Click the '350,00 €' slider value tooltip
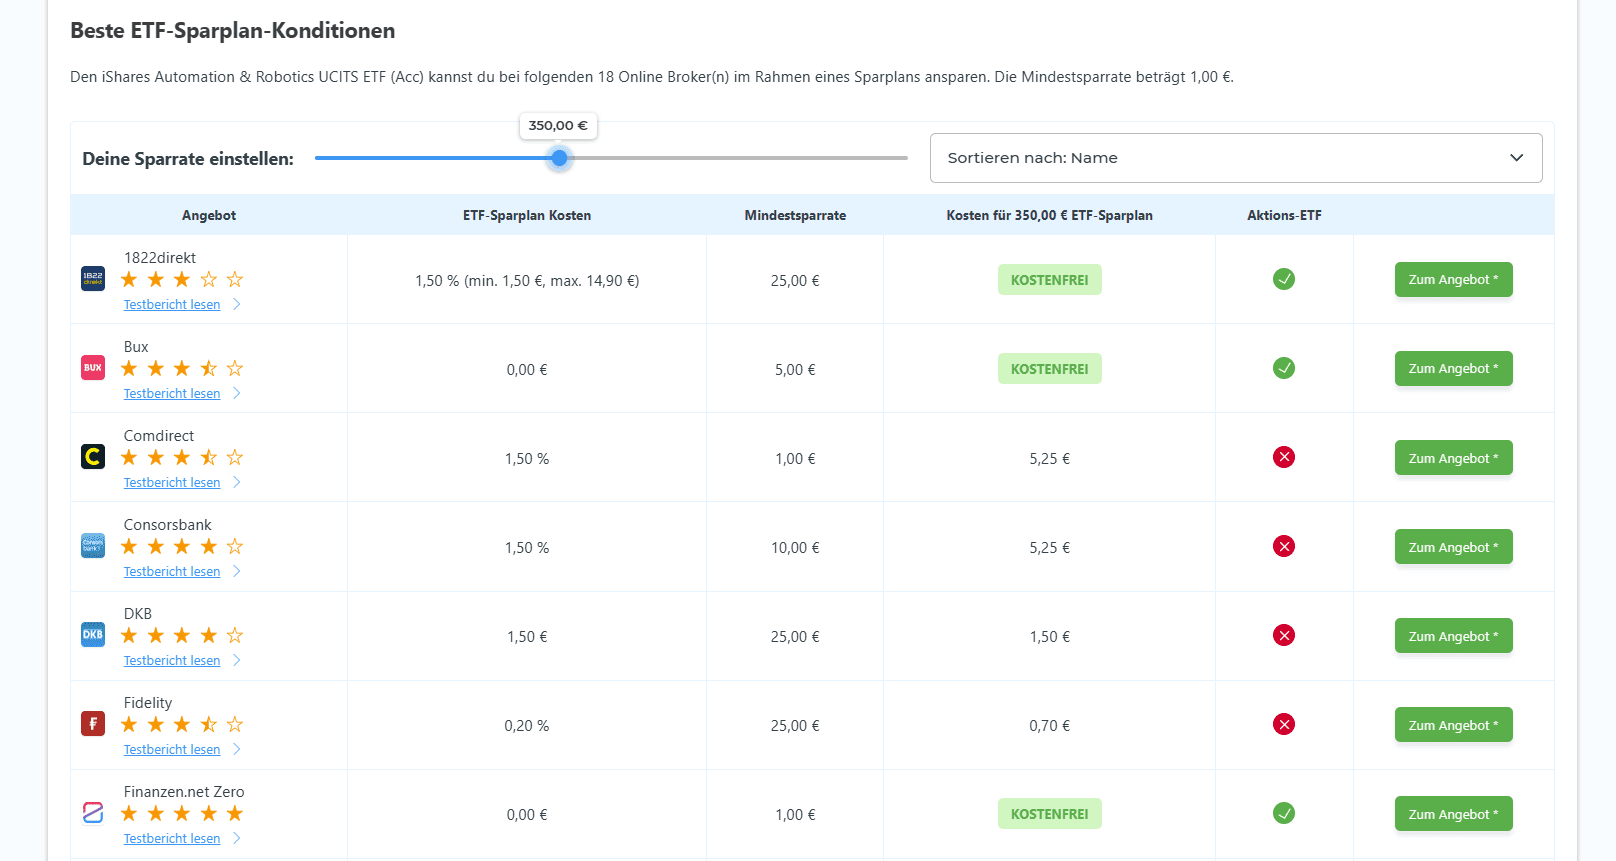Viewport: 1616px width, 861px height. (558, 126)
